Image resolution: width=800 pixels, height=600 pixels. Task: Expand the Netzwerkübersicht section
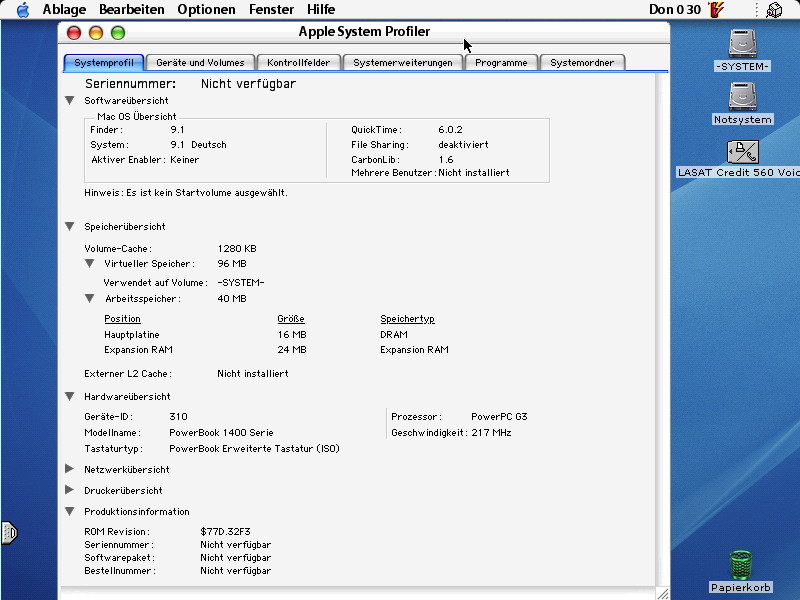click(x=70, y=469)
